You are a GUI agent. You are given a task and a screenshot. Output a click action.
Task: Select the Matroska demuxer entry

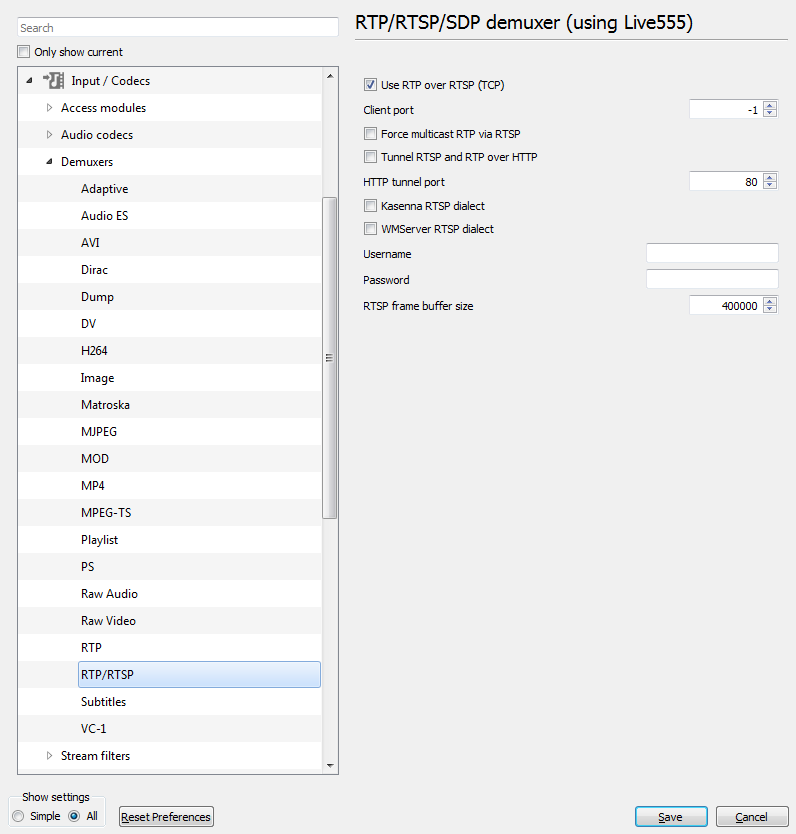(x=105, y=405)
